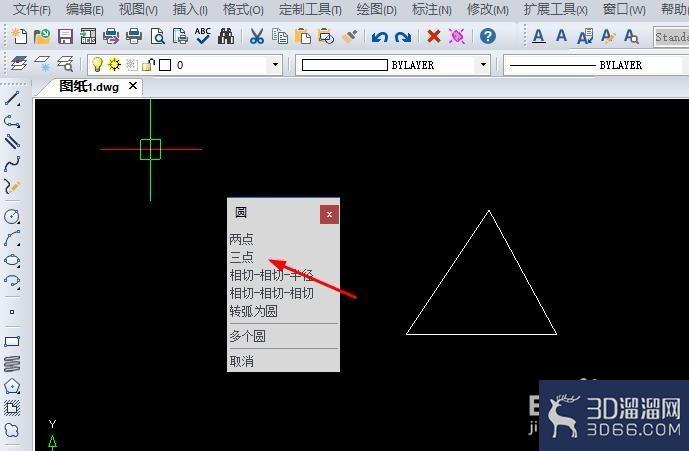Viewport: 689px width, 451px height.
Task: Open the 插入(I) menu
Action: click(x=190, y=9)
